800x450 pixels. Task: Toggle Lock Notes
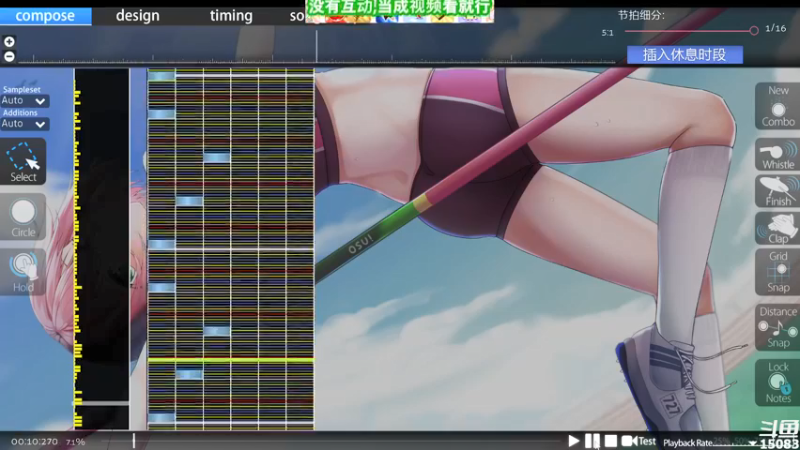pos(778,383)
